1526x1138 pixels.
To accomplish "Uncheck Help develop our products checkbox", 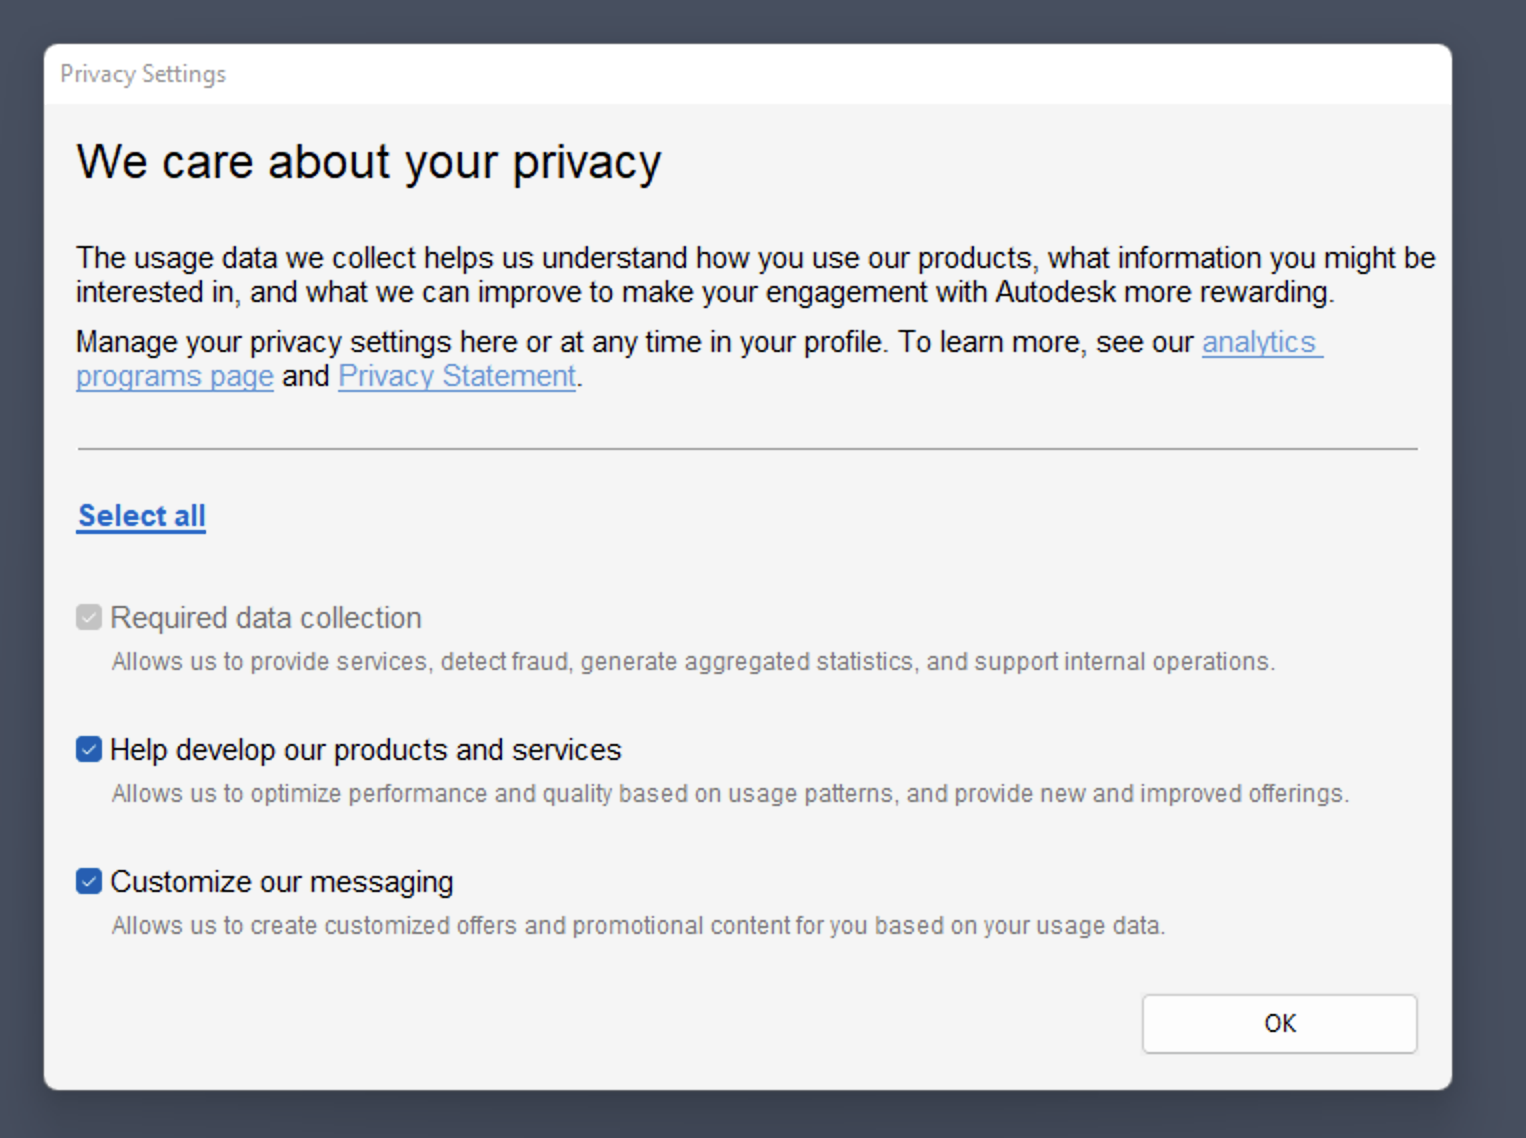I will pyautogui.click(x=89, y=749).
